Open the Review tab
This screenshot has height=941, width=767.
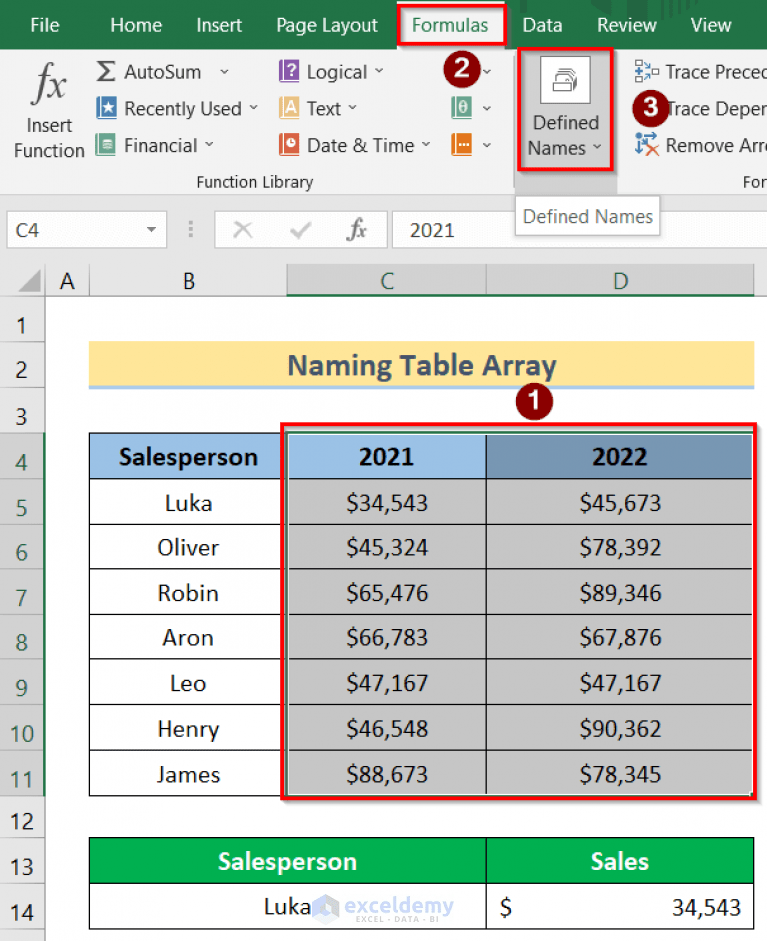(x=627, y=25)
